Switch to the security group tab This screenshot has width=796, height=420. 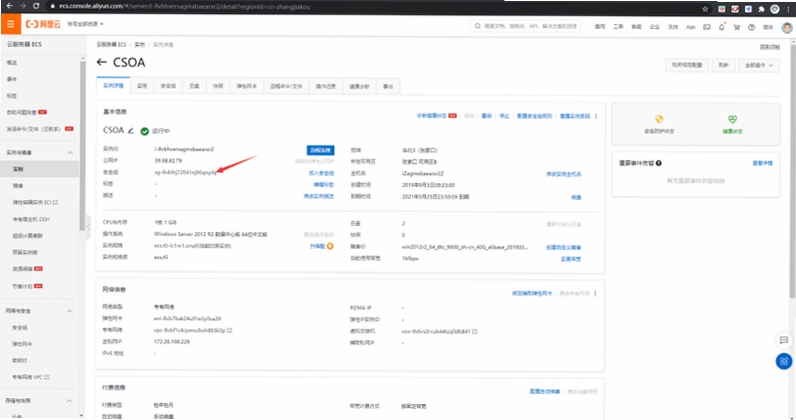168,86
